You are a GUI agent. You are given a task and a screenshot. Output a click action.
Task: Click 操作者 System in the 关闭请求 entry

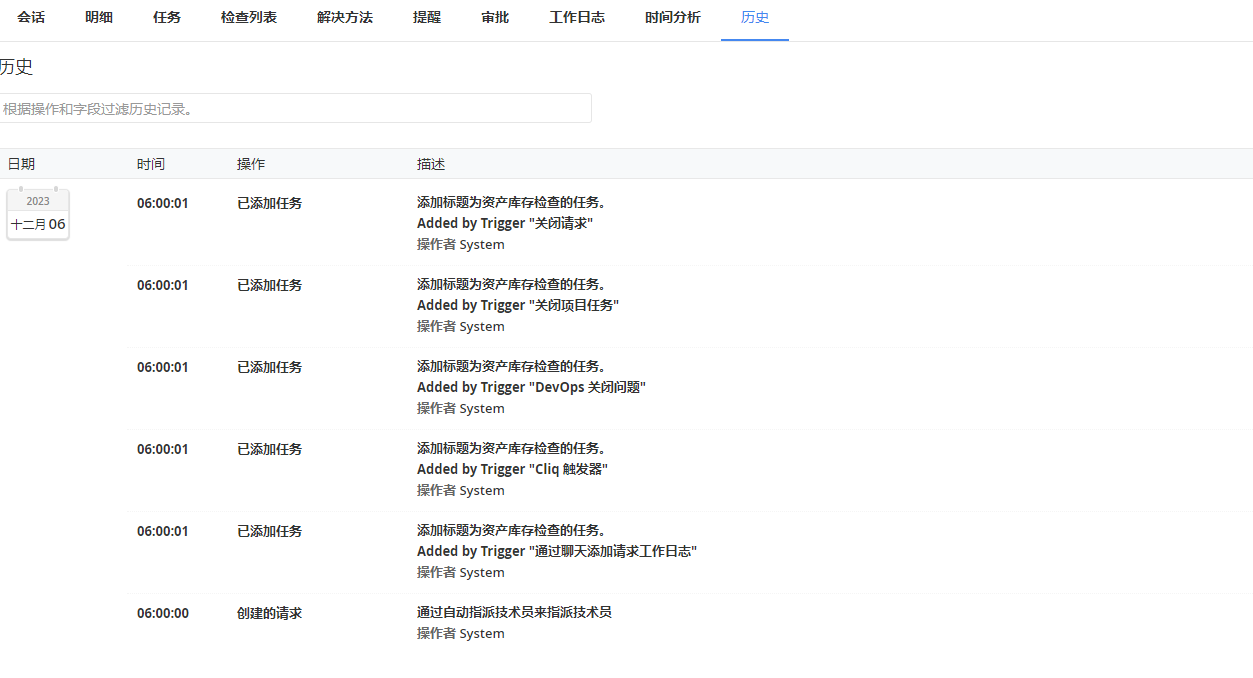click(461, 244)
